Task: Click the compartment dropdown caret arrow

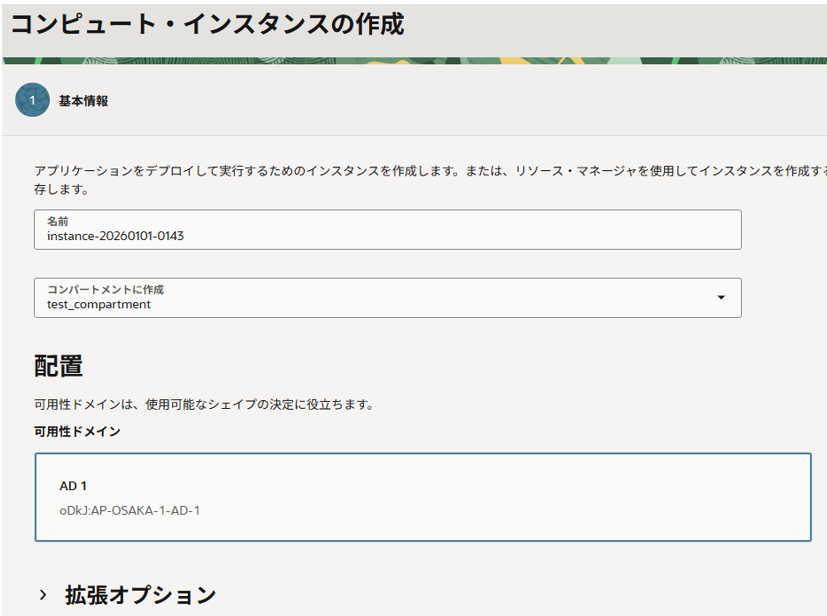Action: [x=720, y=298]
